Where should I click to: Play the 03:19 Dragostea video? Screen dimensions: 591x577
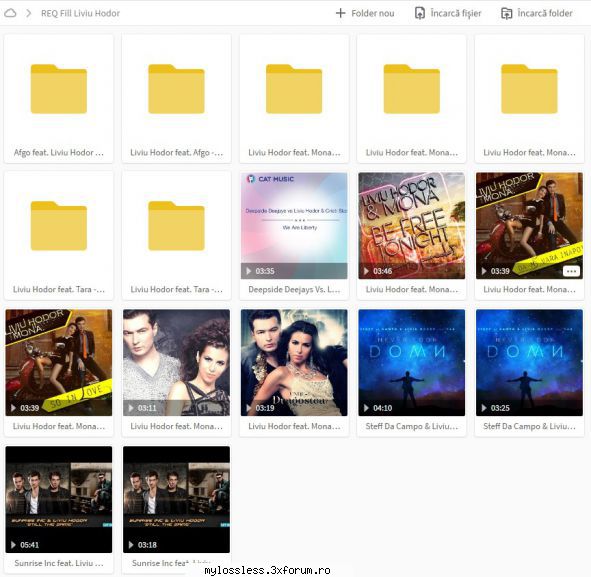point(248,408)
